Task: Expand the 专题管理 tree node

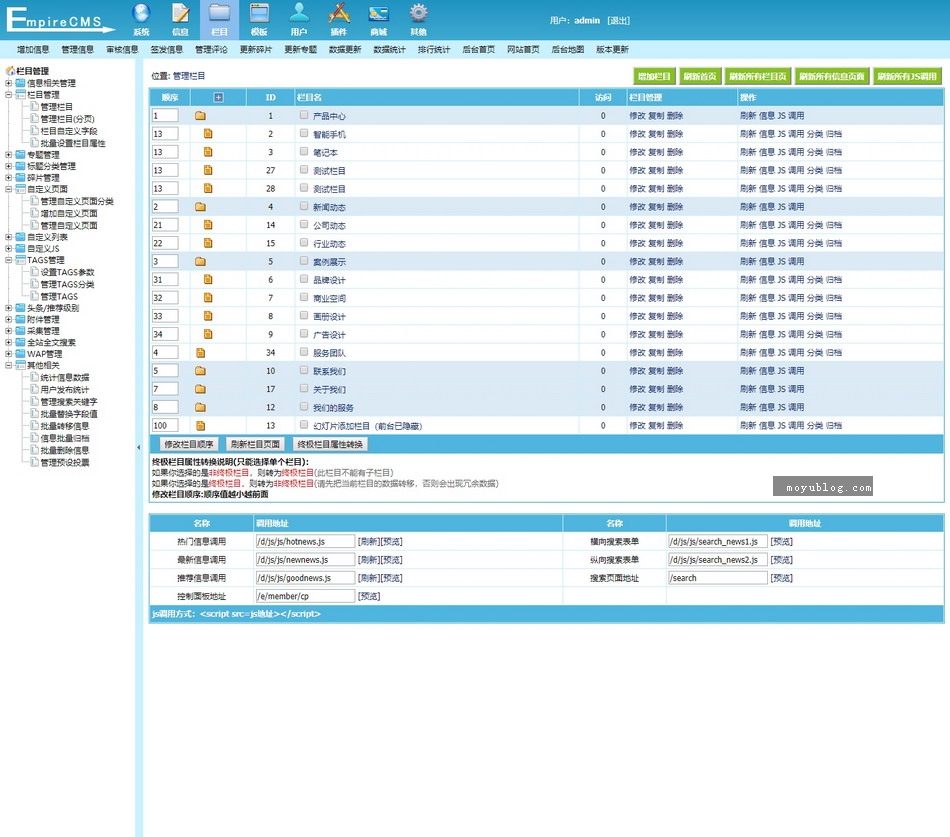Action: (x=8, y=155)
